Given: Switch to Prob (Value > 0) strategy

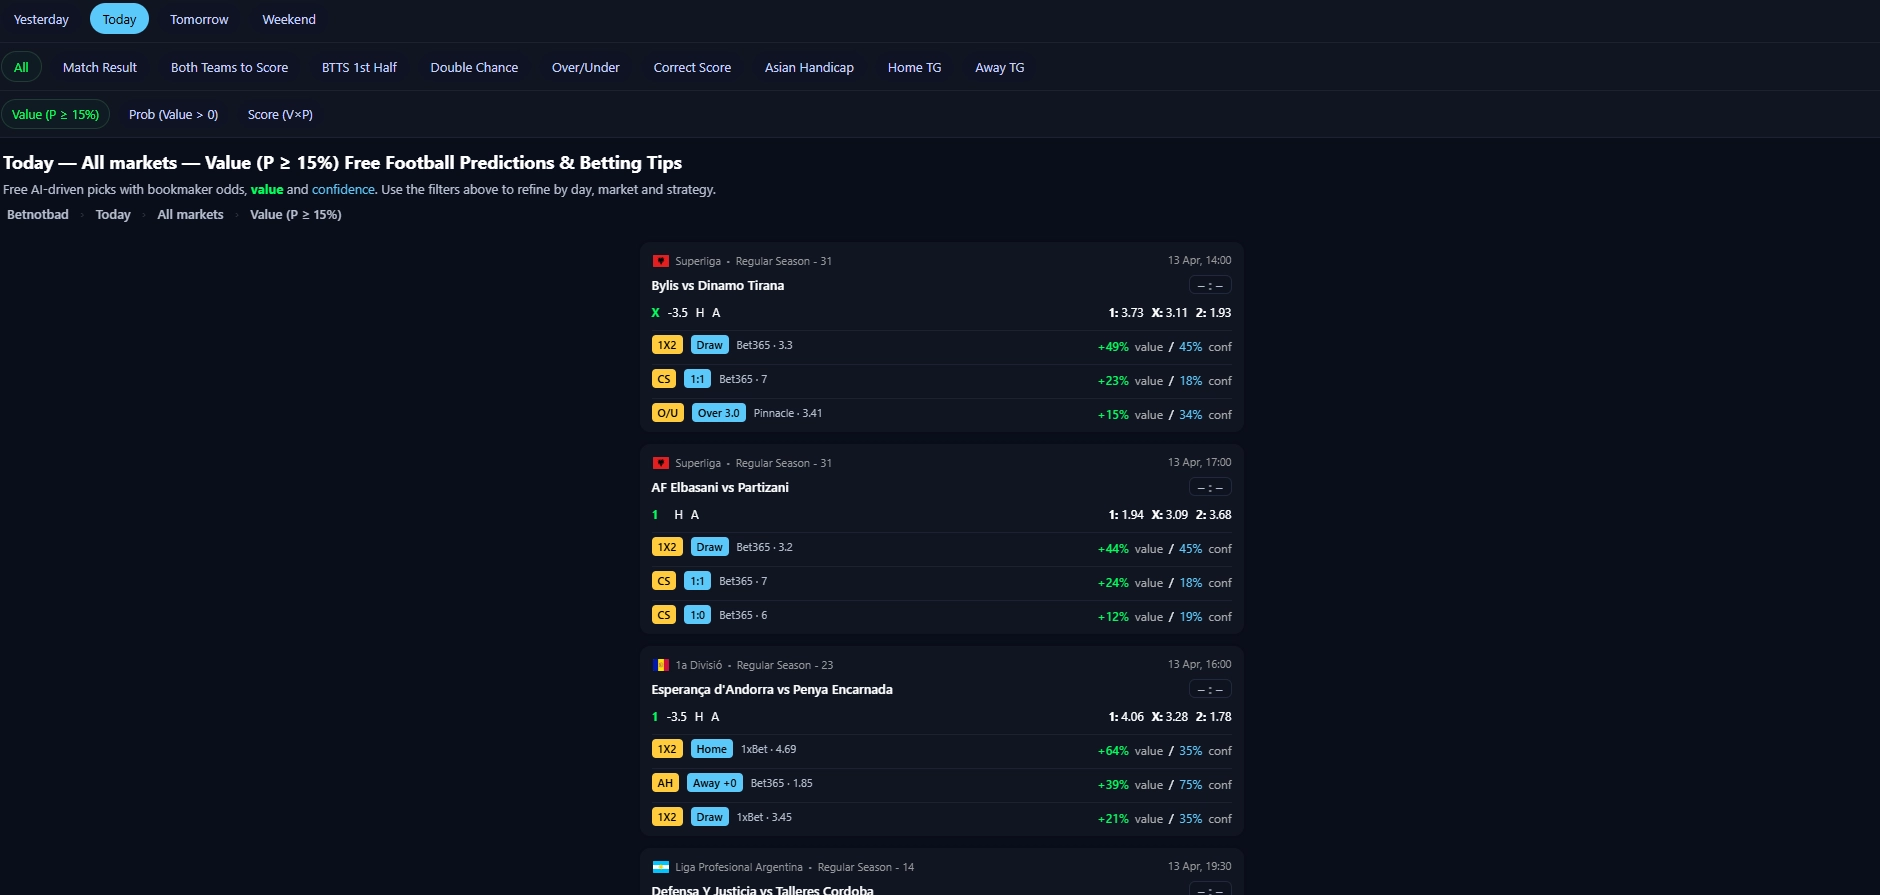Looking at the screenshot, I should pos(173,115).
